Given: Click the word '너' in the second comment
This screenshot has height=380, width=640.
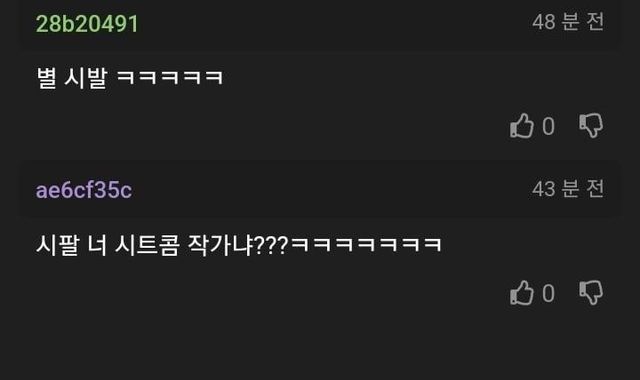Looking at the screenshot, I should coord(97,245).
